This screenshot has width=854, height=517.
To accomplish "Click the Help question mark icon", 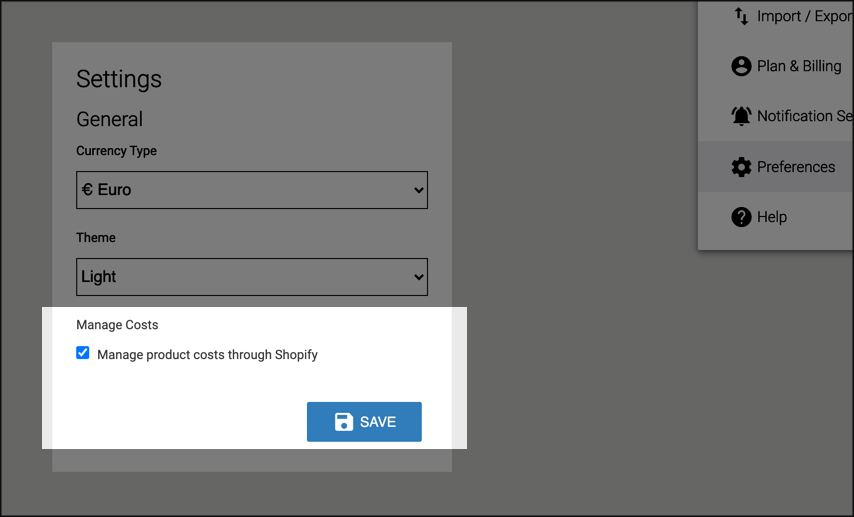I will 741,217.
